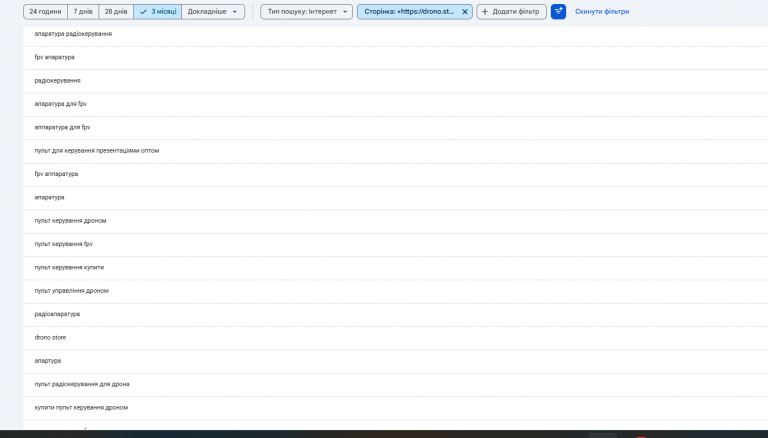
Task: Click Додати фільтр button
Action: pyautogui.click(x=511, y=11)
